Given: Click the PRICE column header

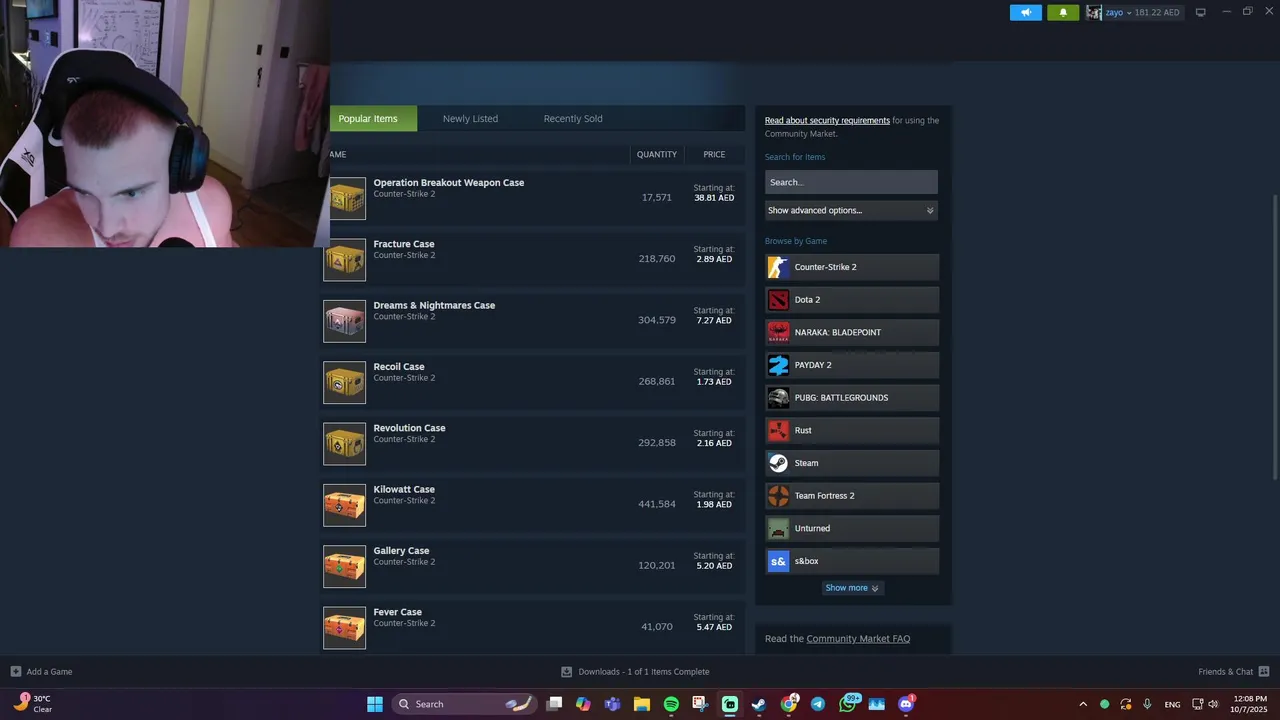Looking at the screenshot, I should 714,154.
